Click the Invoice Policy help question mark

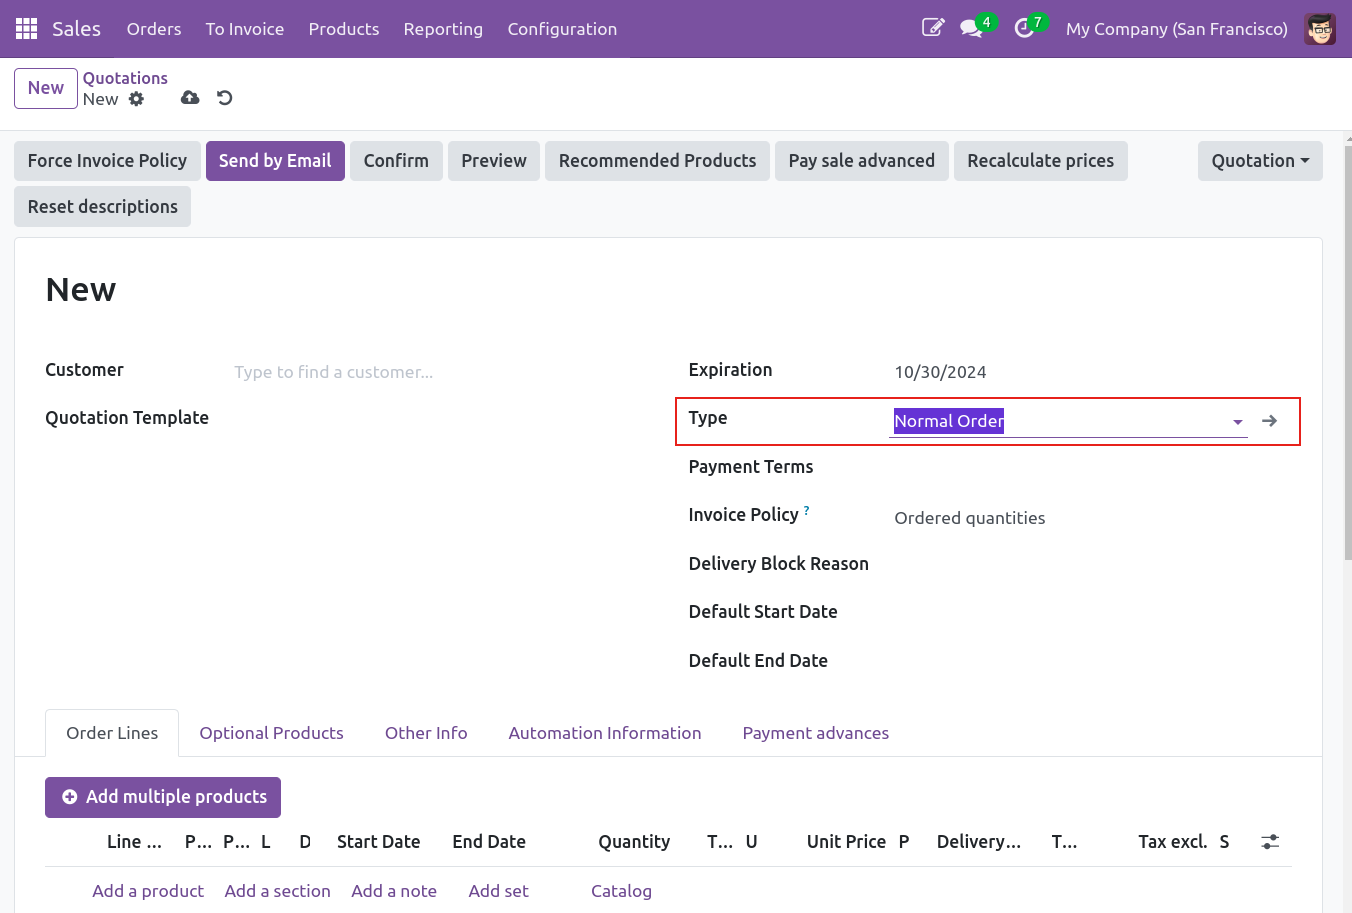pos(807,510)
